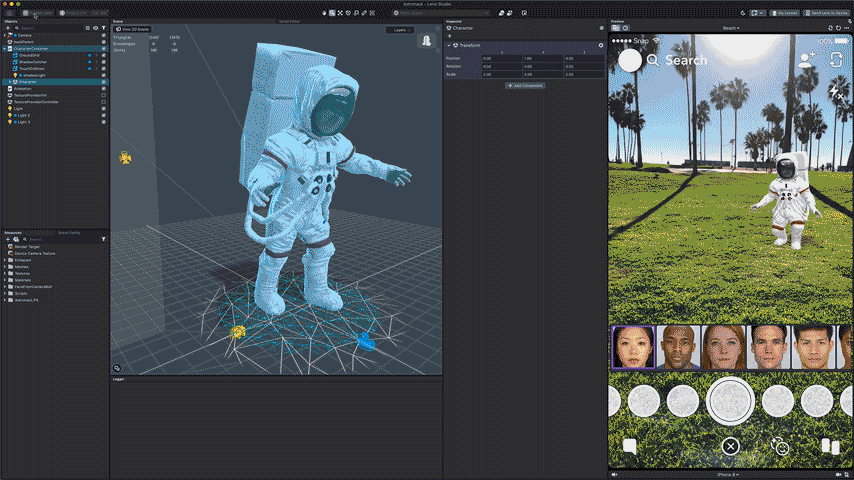This screenshot has height=480, width=854.
Task: Reset the Preview with refresh icon
Action: (x=838, y=28)
